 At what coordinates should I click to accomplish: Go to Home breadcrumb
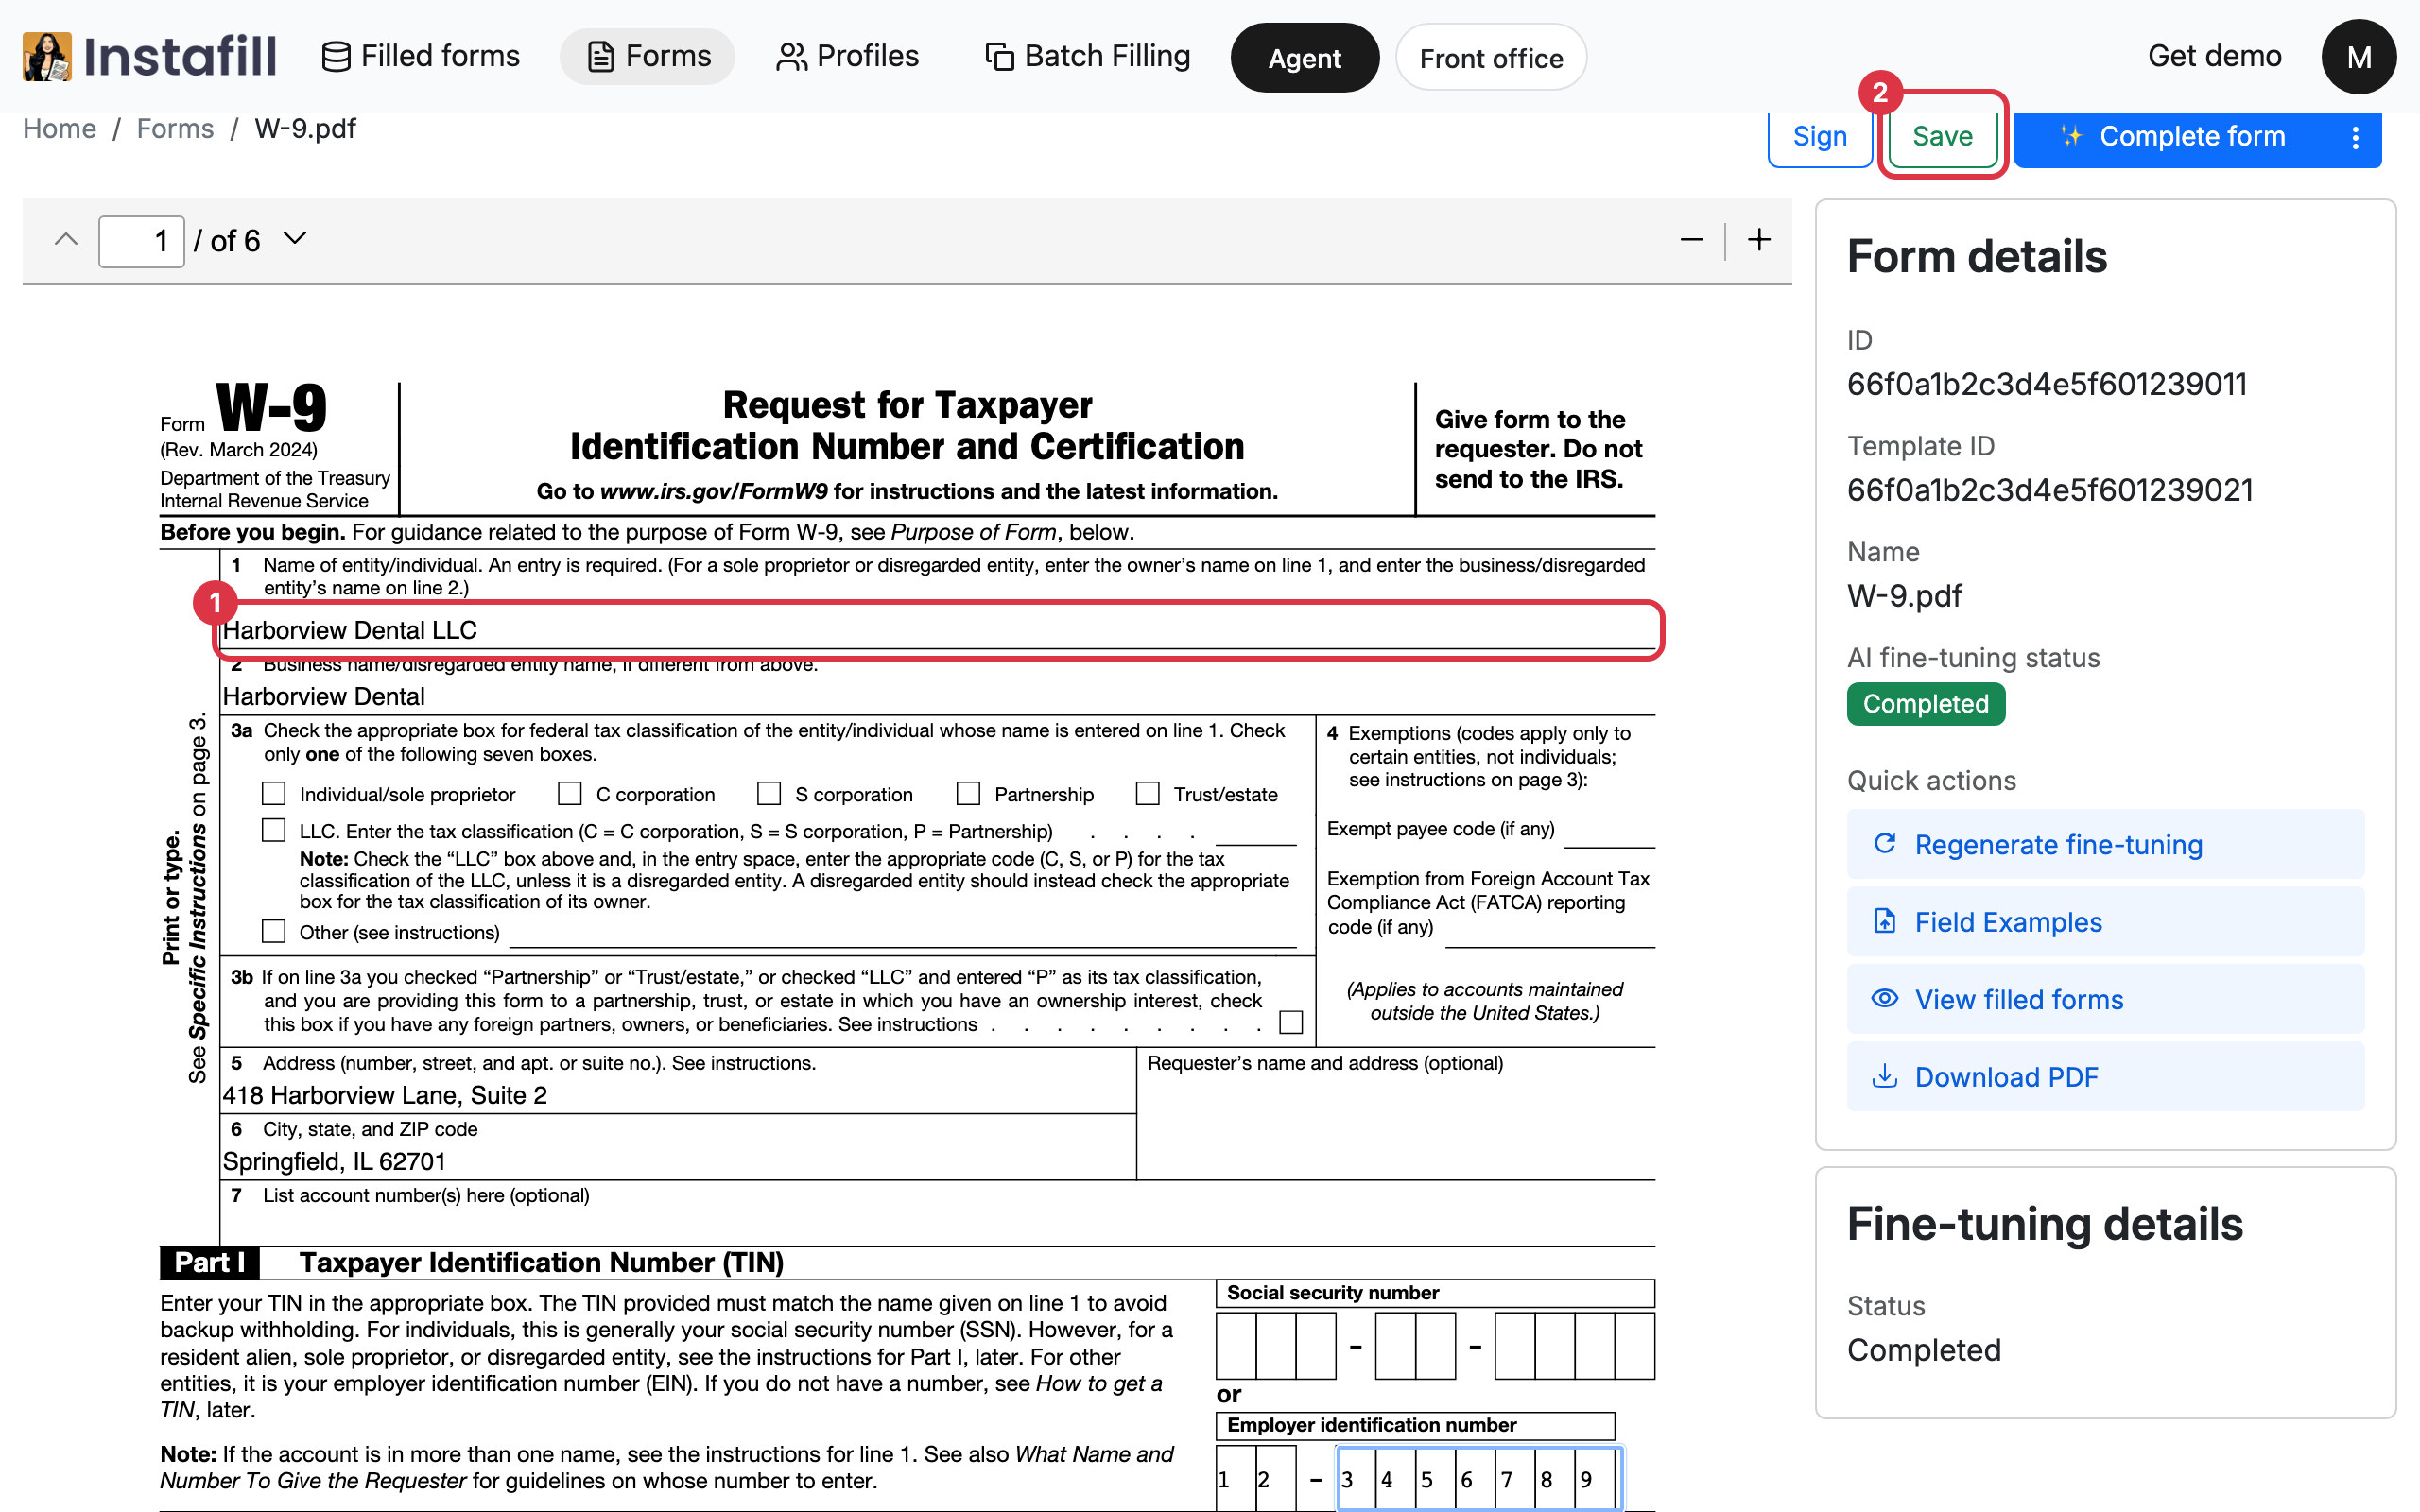[x=60, y=129]
